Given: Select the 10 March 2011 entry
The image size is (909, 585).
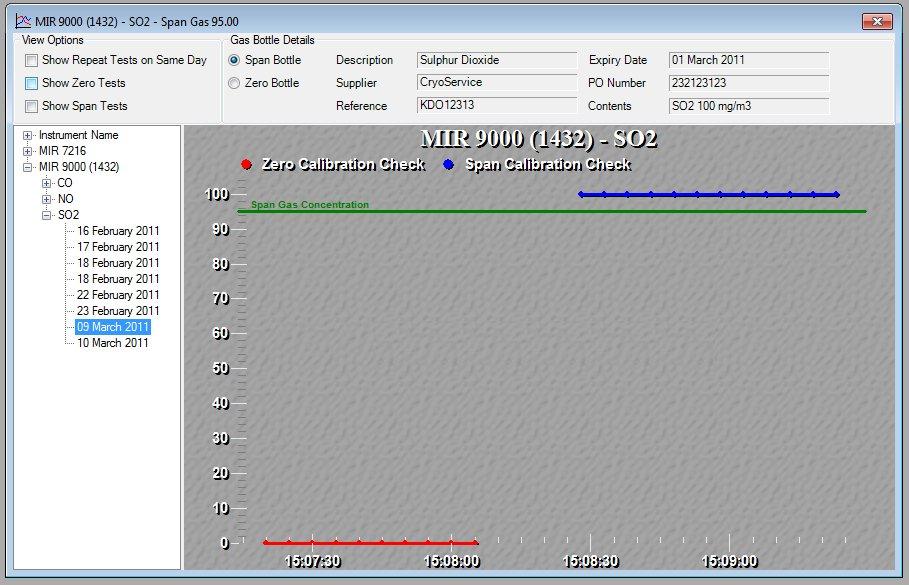Looking at the screenshot, I should coord(112,343).
